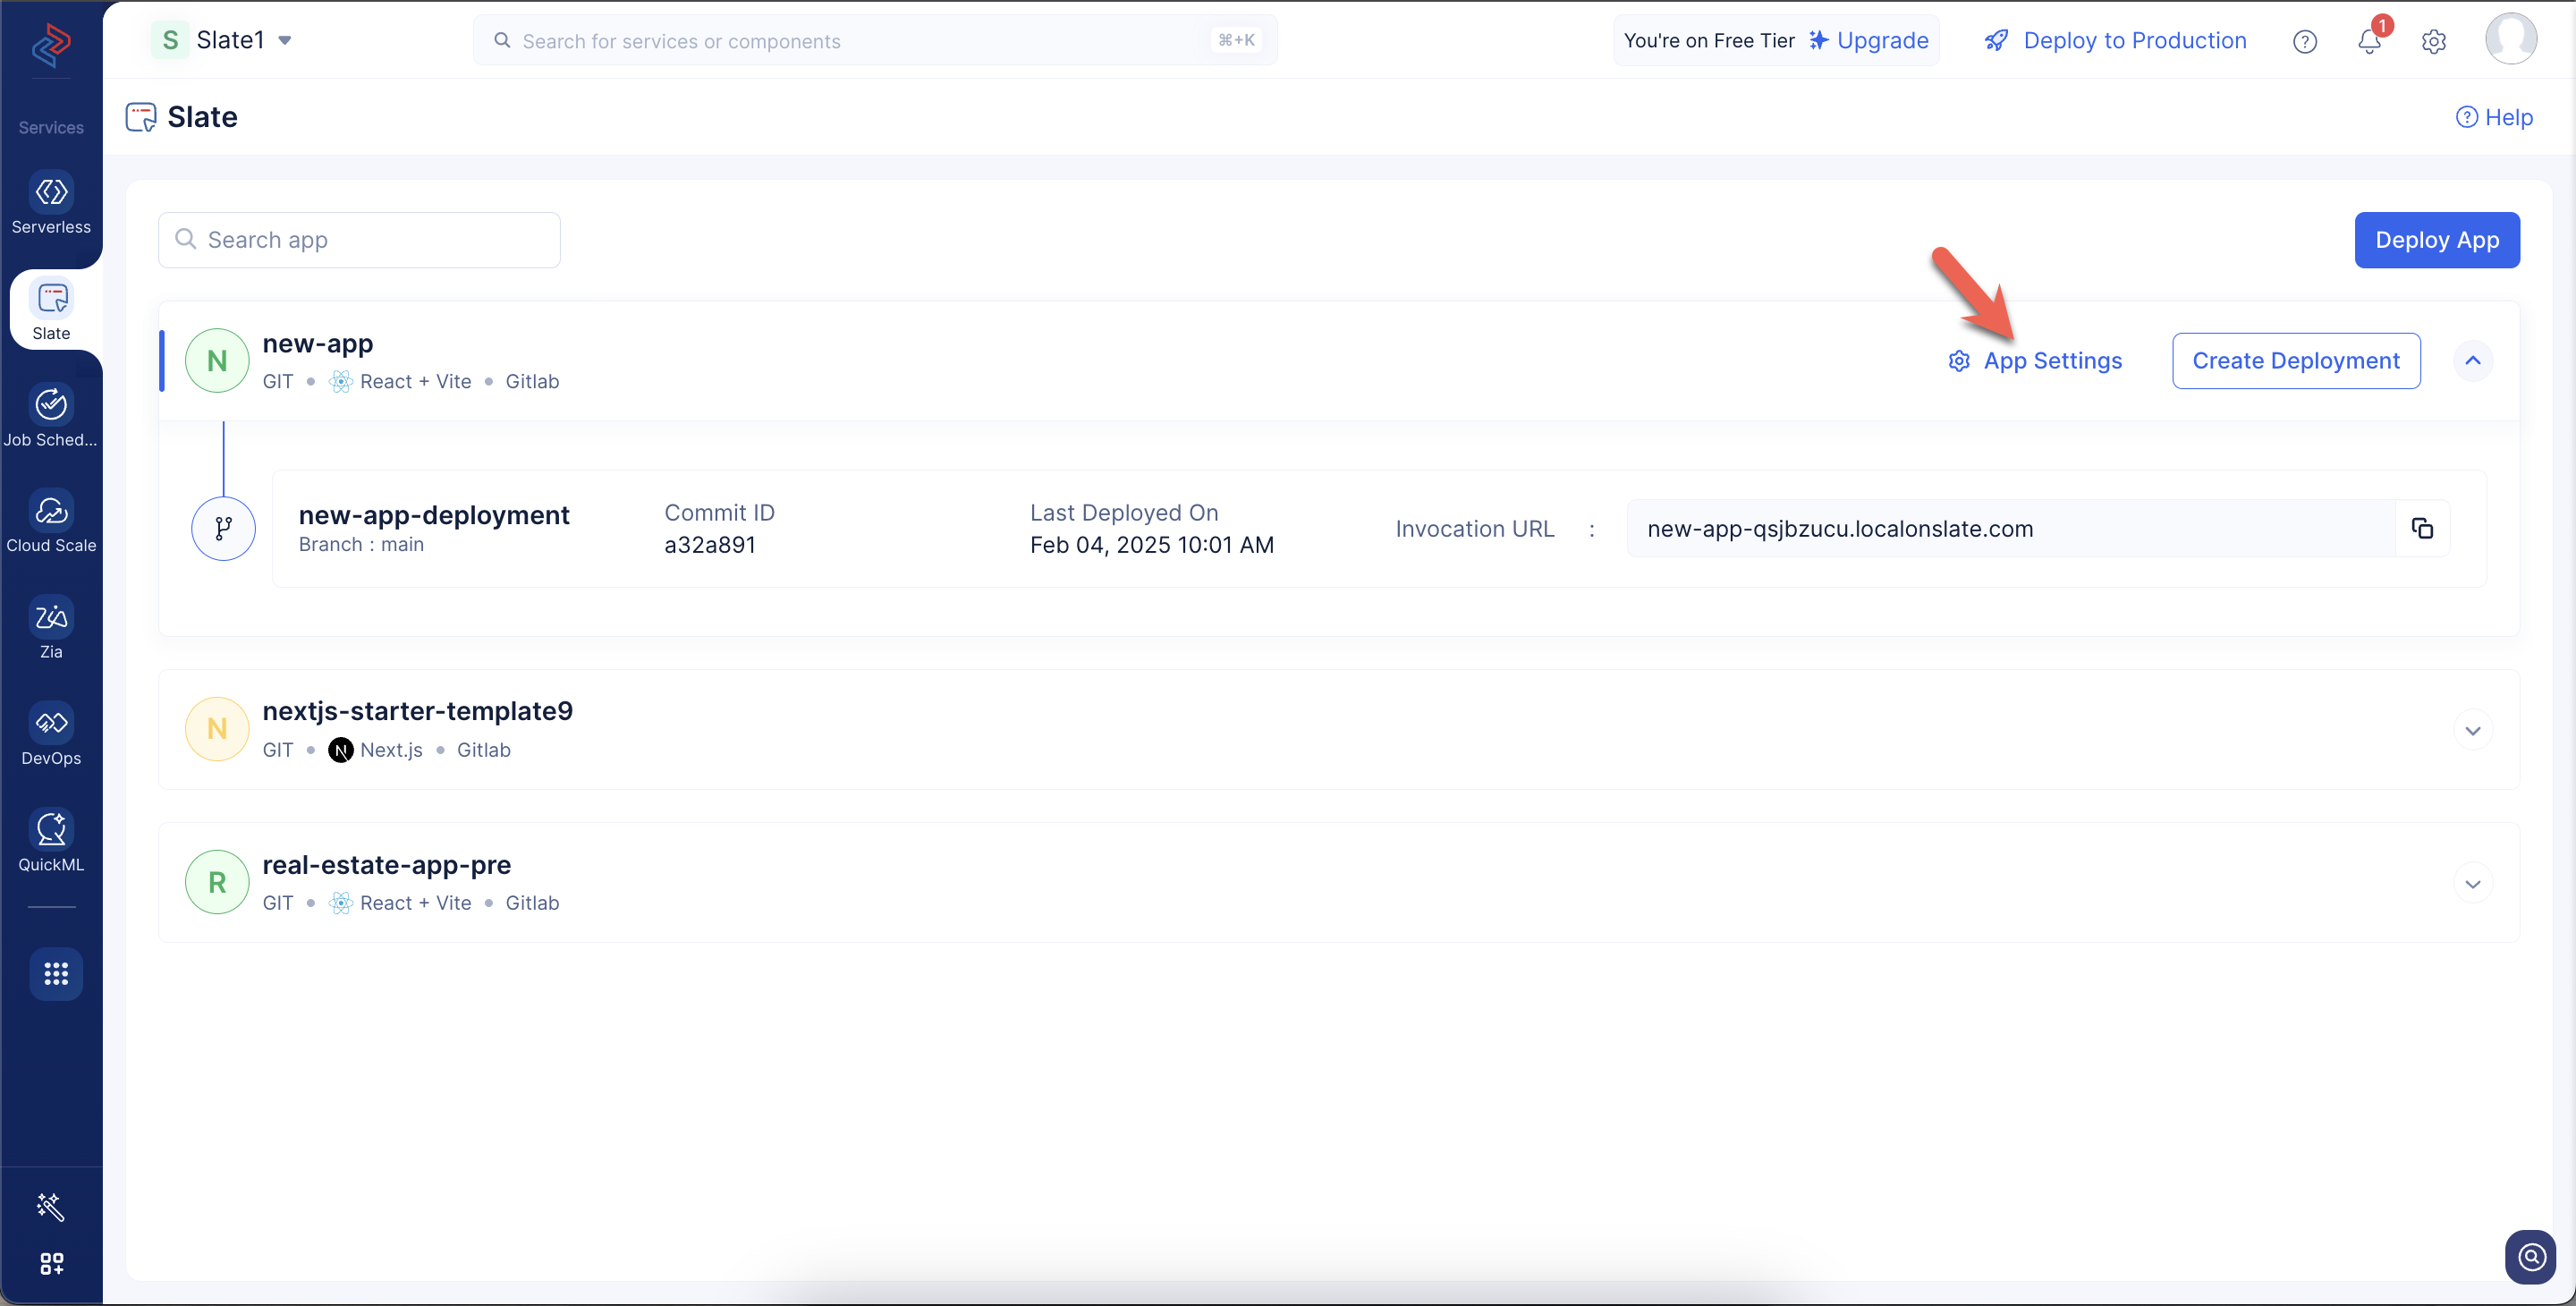Click the top bar settings gear

click(x=2433, y=41)
